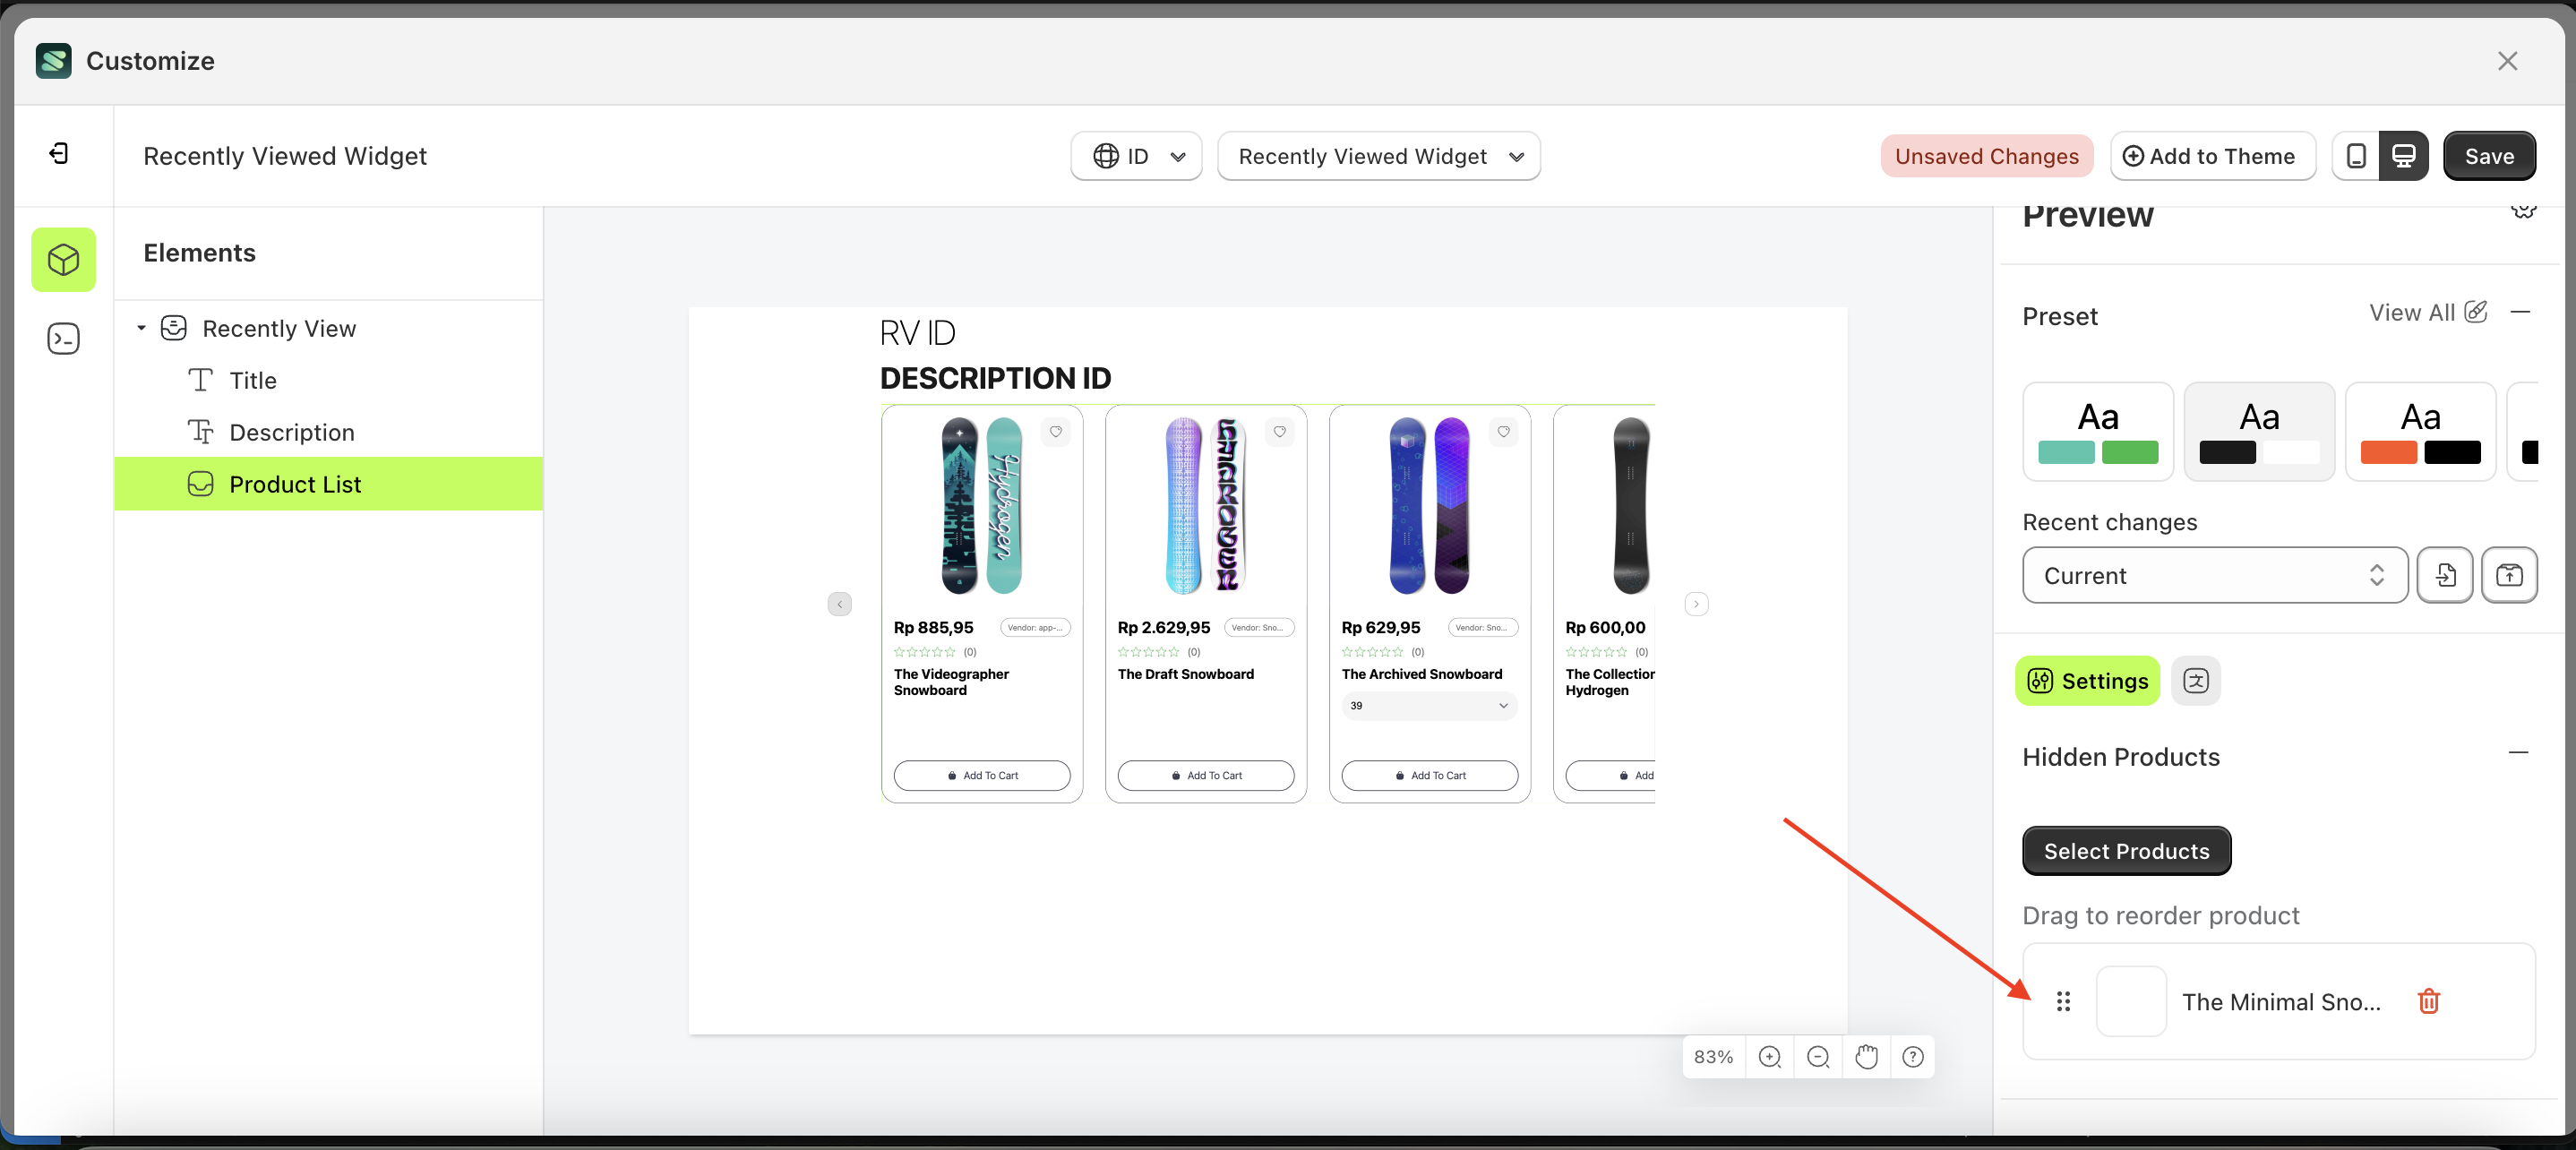Image resolution: width=2576 pixels, height=1150 pixels.
Task: Click the zoom out magnifier icon
Action: 1817,1057
